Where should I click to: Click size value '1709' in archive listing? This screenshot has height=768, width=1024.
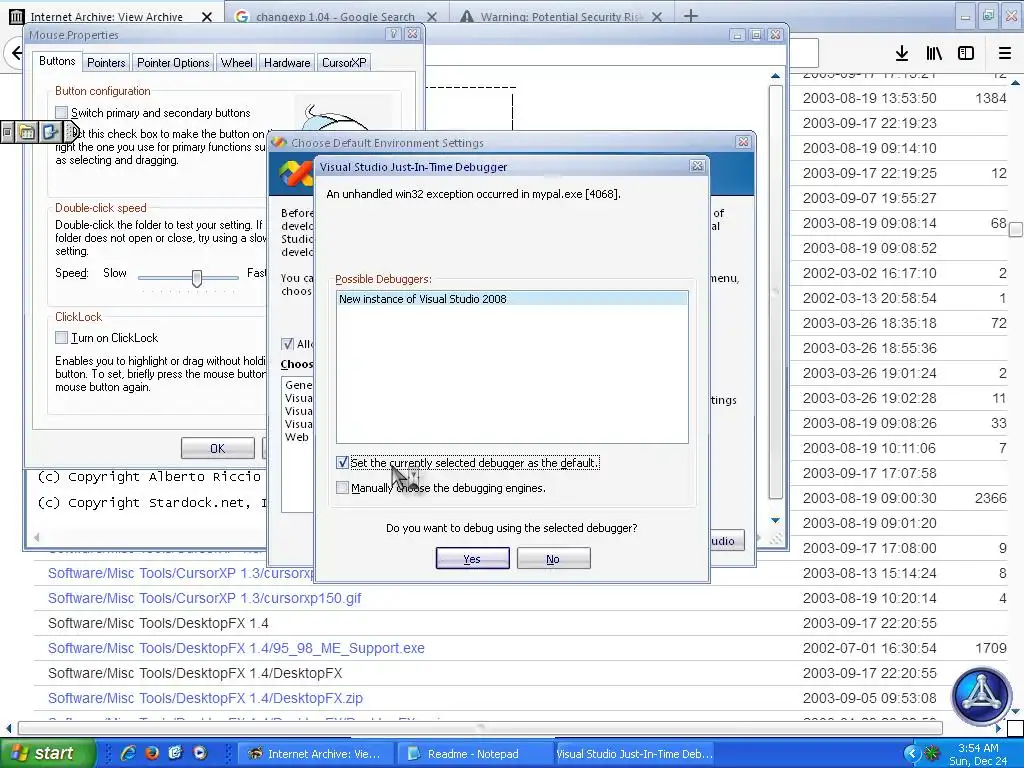click(991, 648)
